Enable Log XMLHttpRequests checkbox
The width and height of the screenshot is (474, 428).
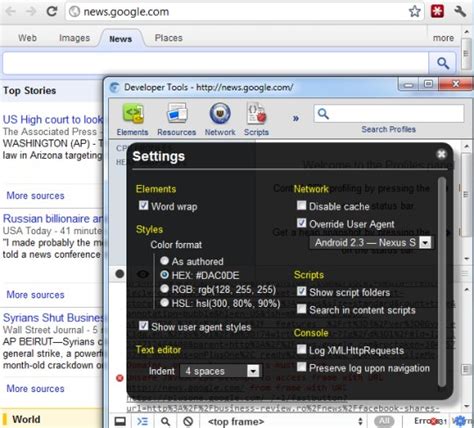[x=301, y=350]
